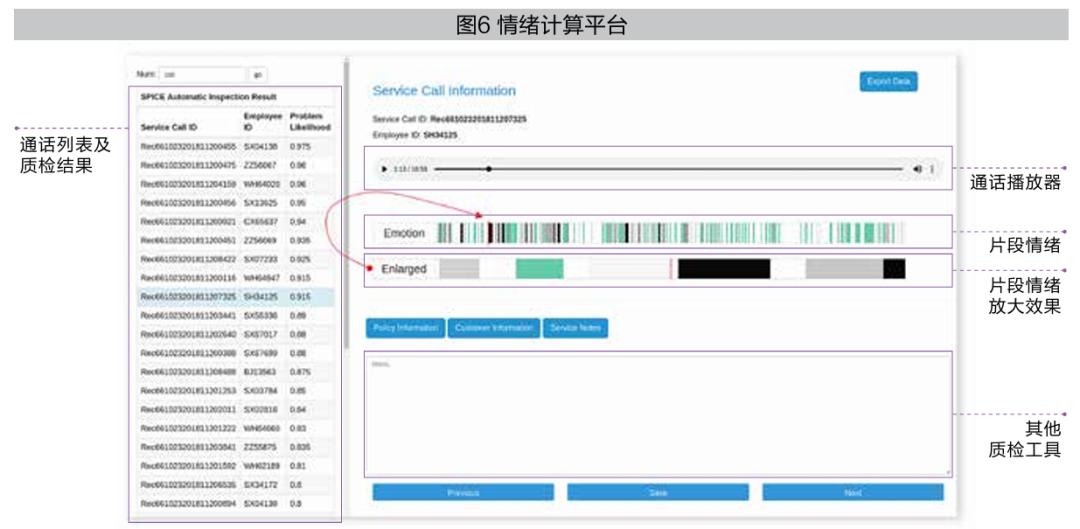Image resolution: width=1080 pixels, height=529 pixels.
Task: Select the first call row with likelihood 0.975
Action: 236,147
